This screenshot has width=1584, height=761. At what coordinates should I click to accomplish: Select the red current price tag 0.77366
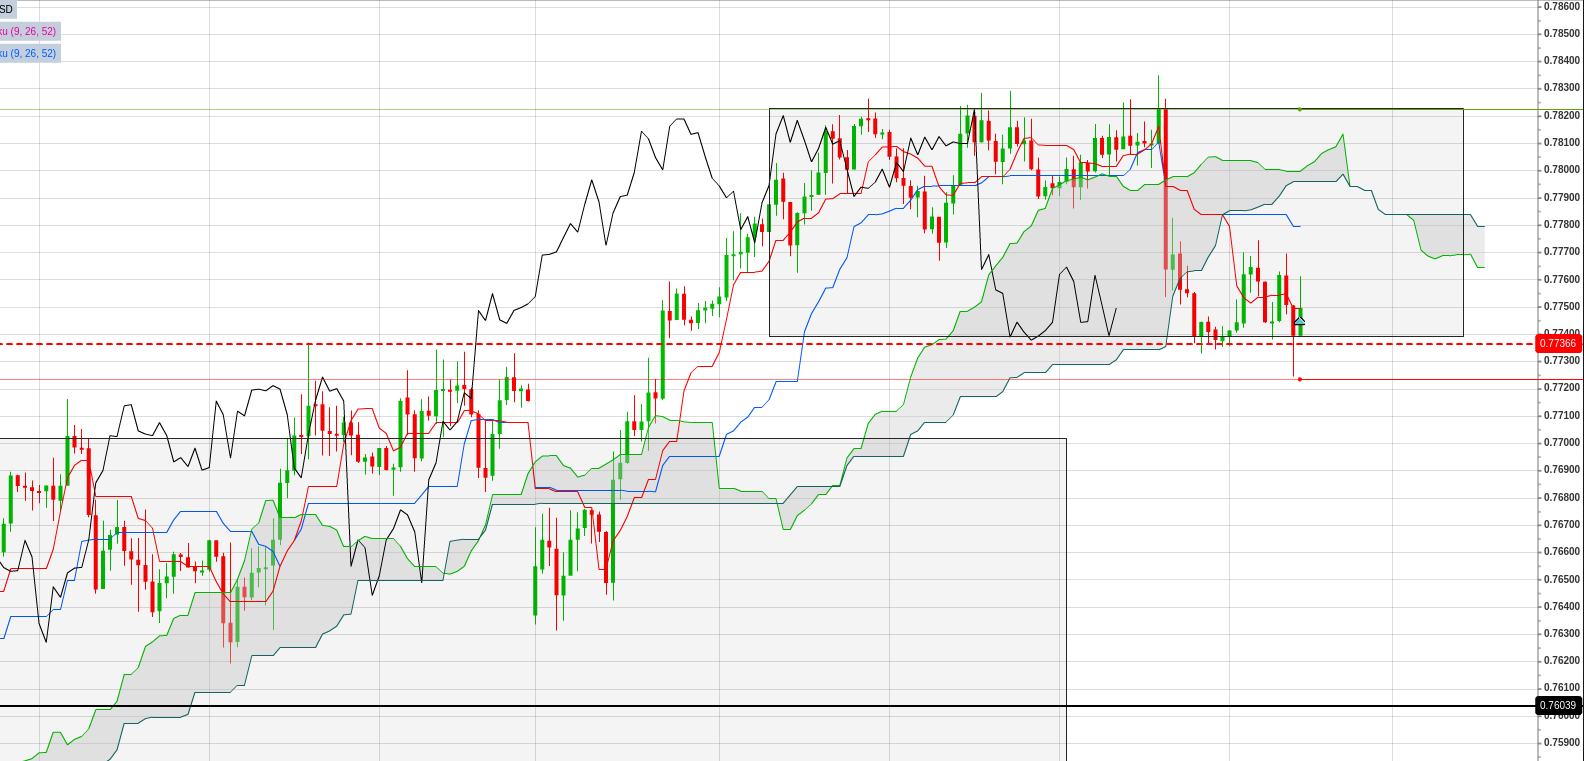(1558, 343)
